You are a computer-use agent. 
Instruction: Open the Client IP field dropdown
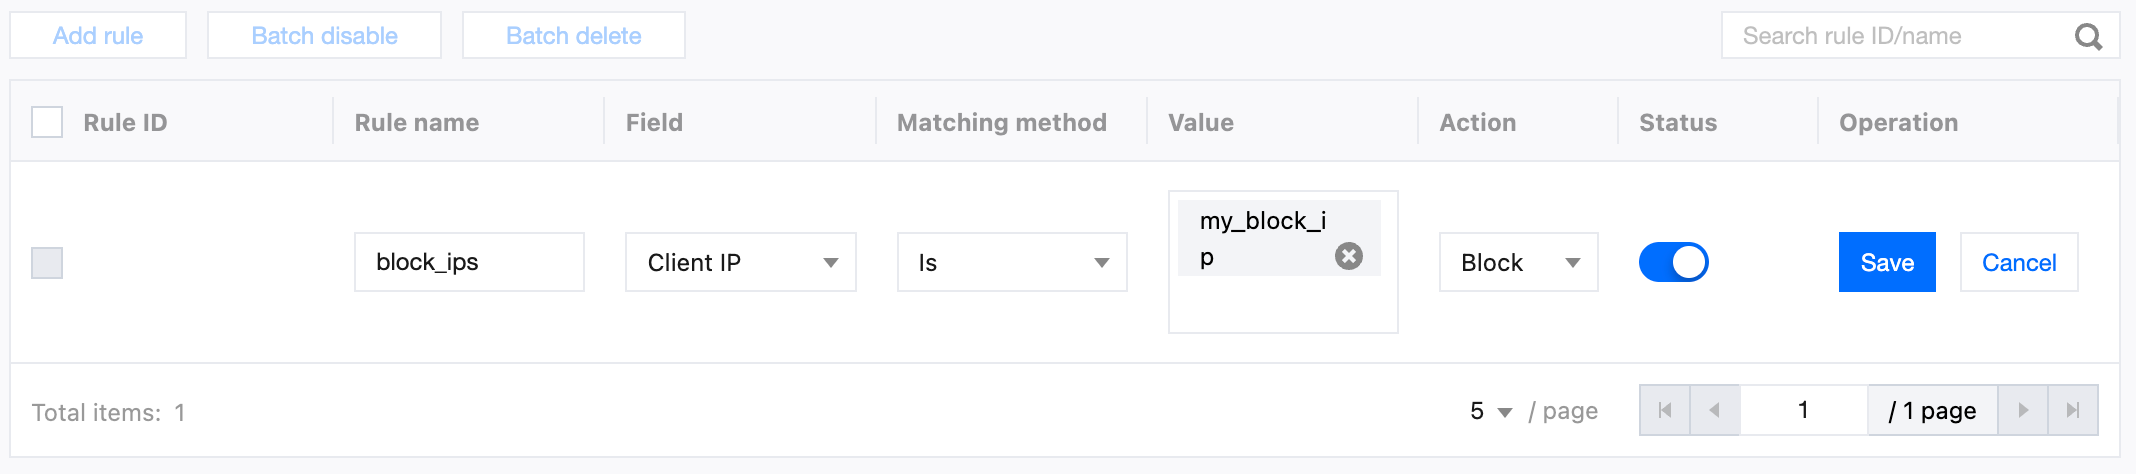(x=741, y=262)
